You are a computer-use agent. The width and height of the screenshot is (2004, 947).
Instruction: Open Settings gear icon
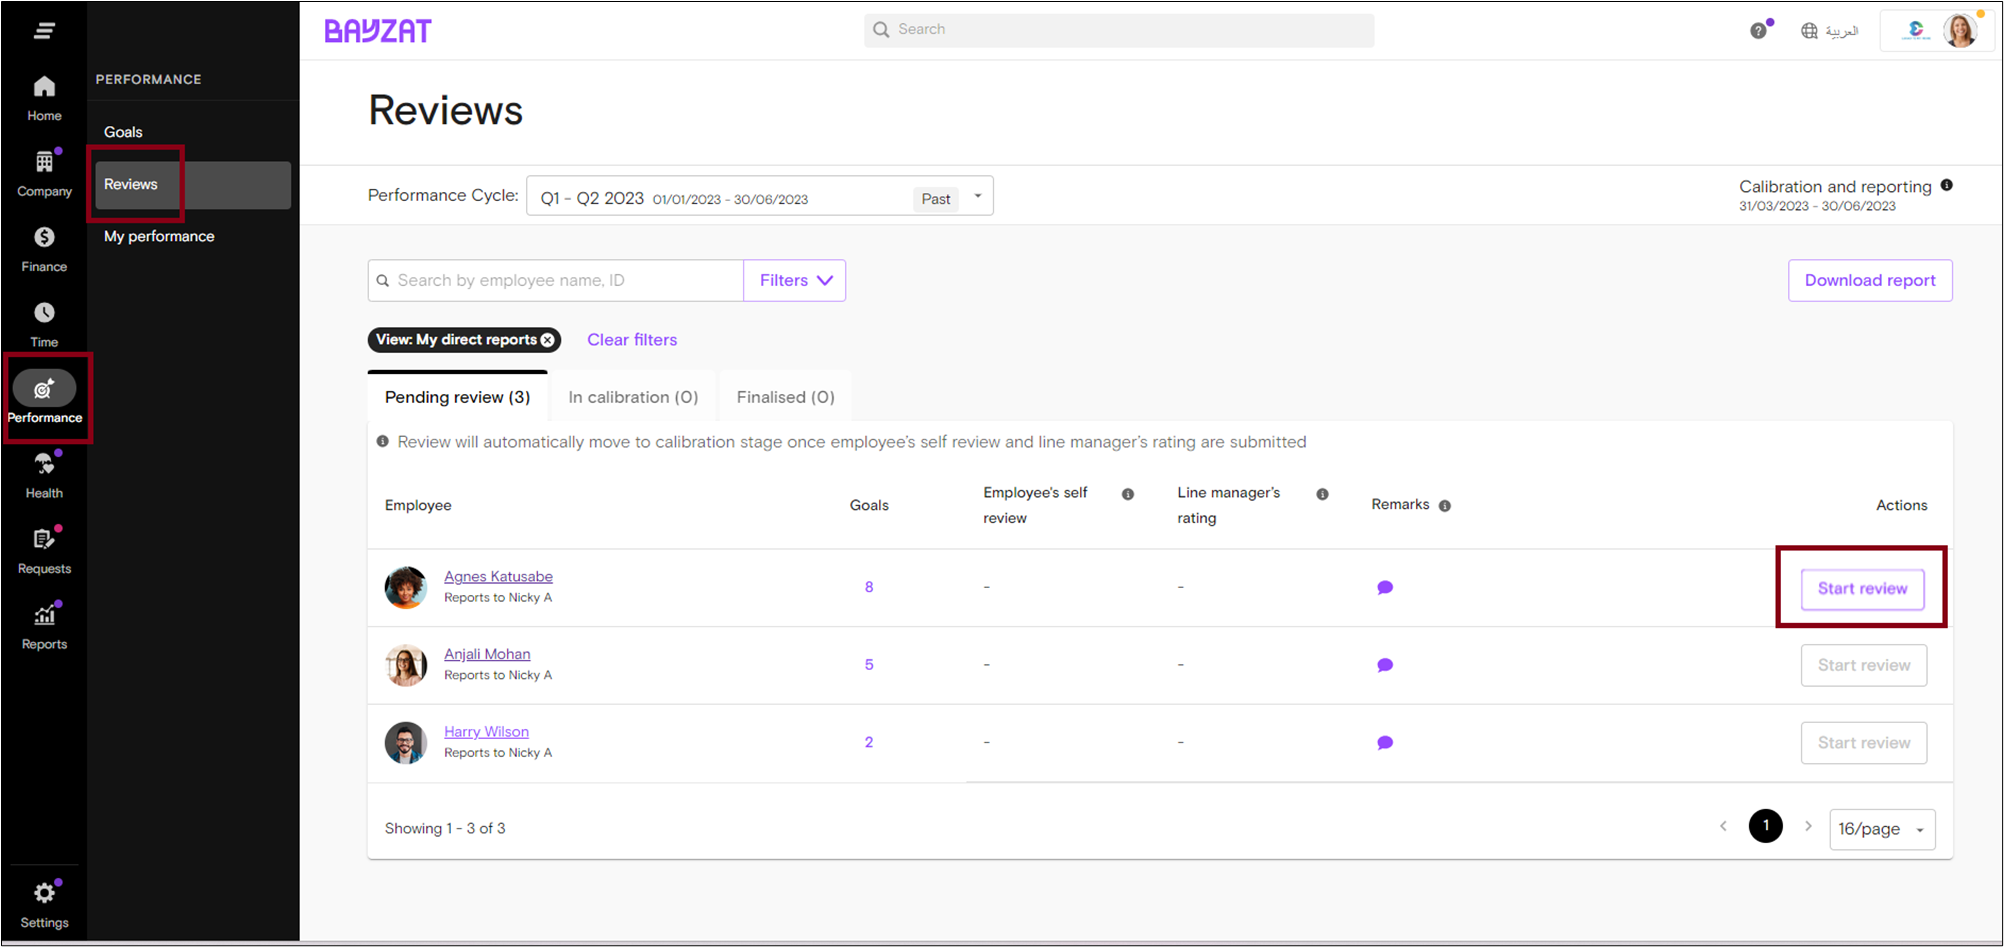44,893
